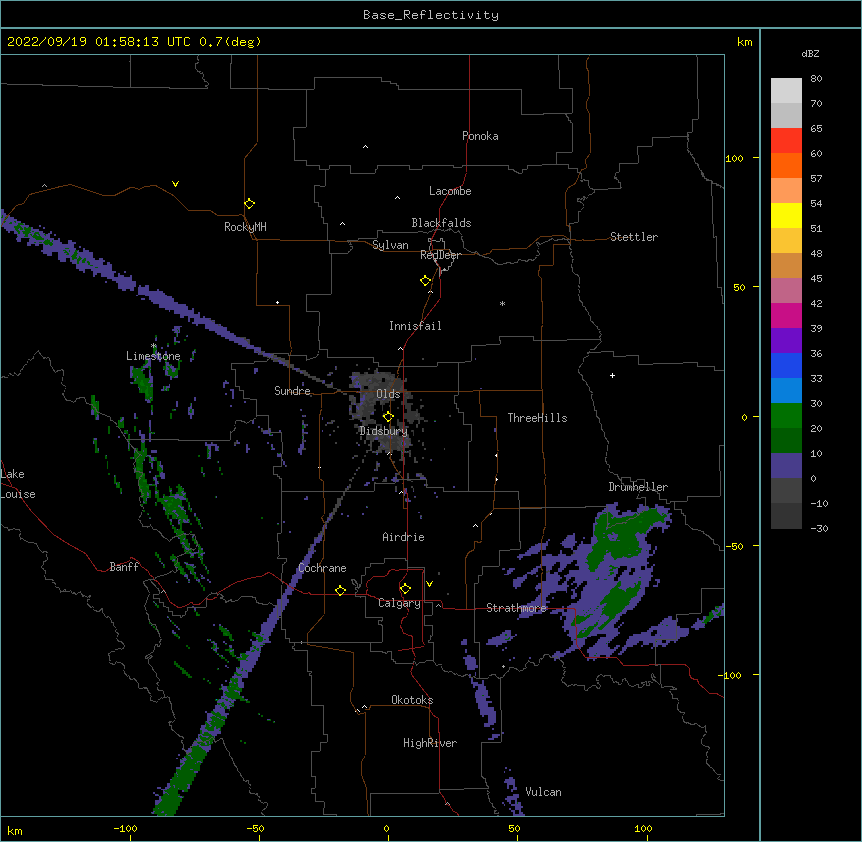Click the Drumheller label

click(638, 487)
